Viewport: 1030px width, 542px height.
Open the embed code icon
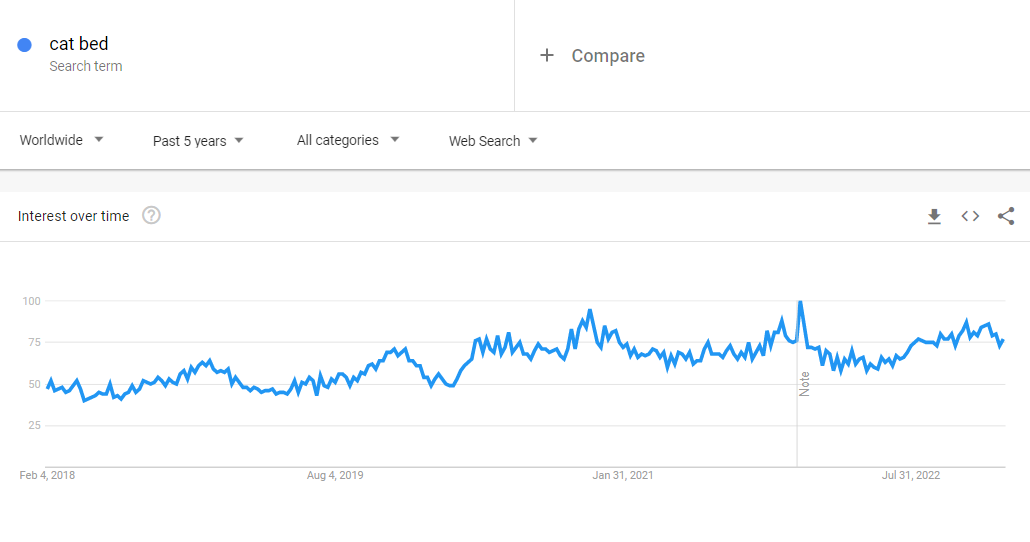[x=970, y=216]
